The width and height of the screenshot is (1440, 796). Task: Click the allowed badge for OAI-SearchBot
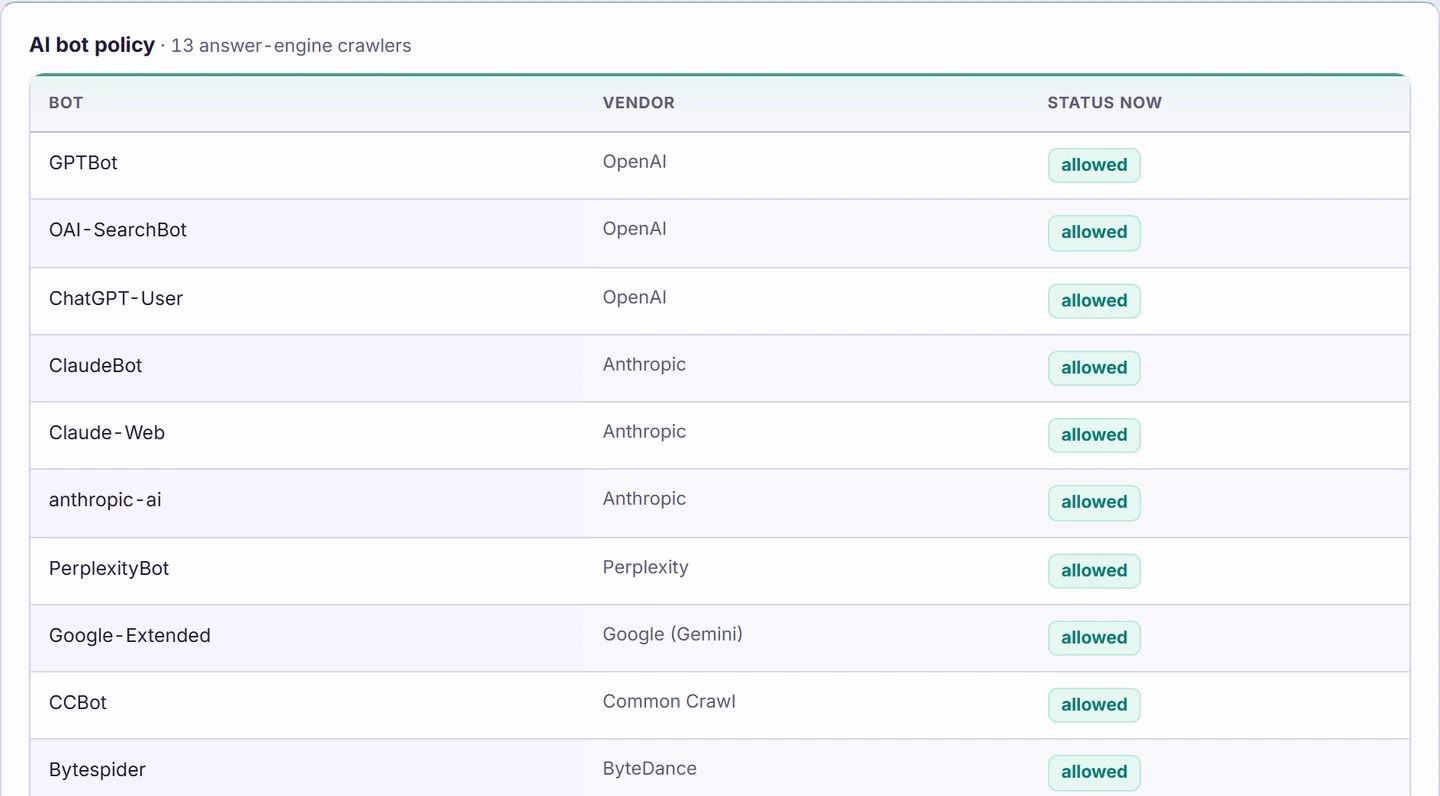click(1094, 232)
